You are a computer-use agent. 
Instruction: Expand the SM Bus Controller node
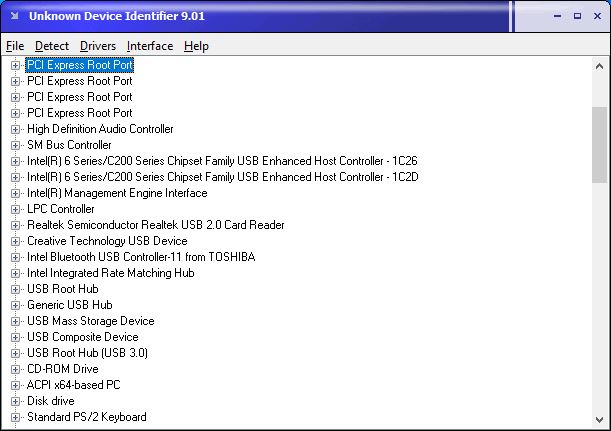[15, 145]
